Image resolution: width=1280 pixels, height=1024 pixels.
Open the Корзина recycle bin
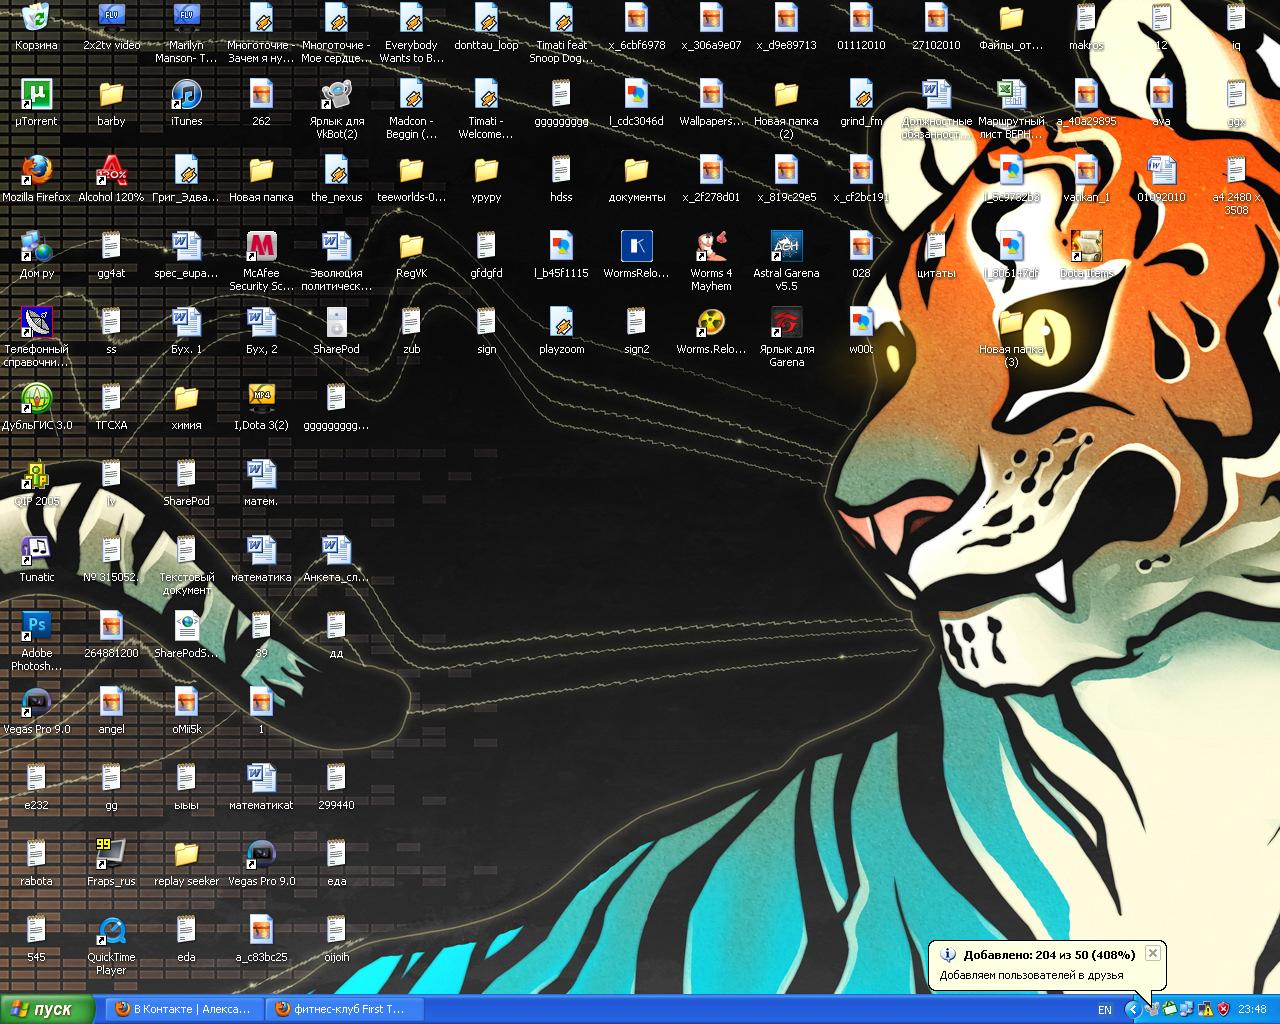pos(36,20)
